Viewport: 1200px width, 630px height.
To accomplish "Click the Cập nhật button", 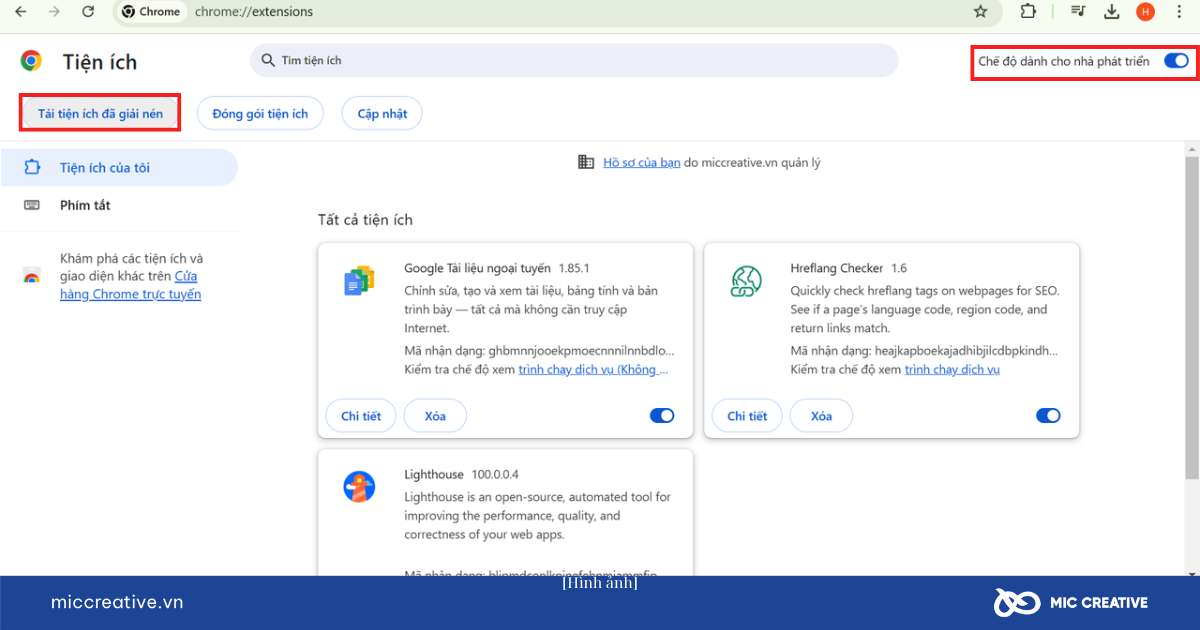I will tap(382, 114).
